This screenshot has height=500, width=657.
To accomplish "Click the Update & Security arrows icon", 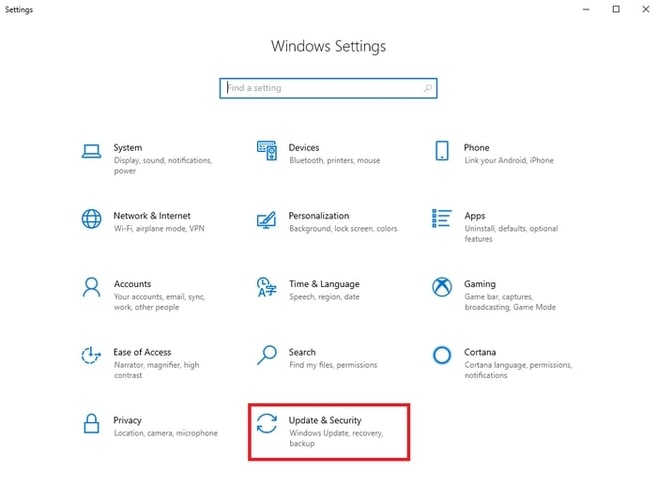I will (x=266, y=423).
